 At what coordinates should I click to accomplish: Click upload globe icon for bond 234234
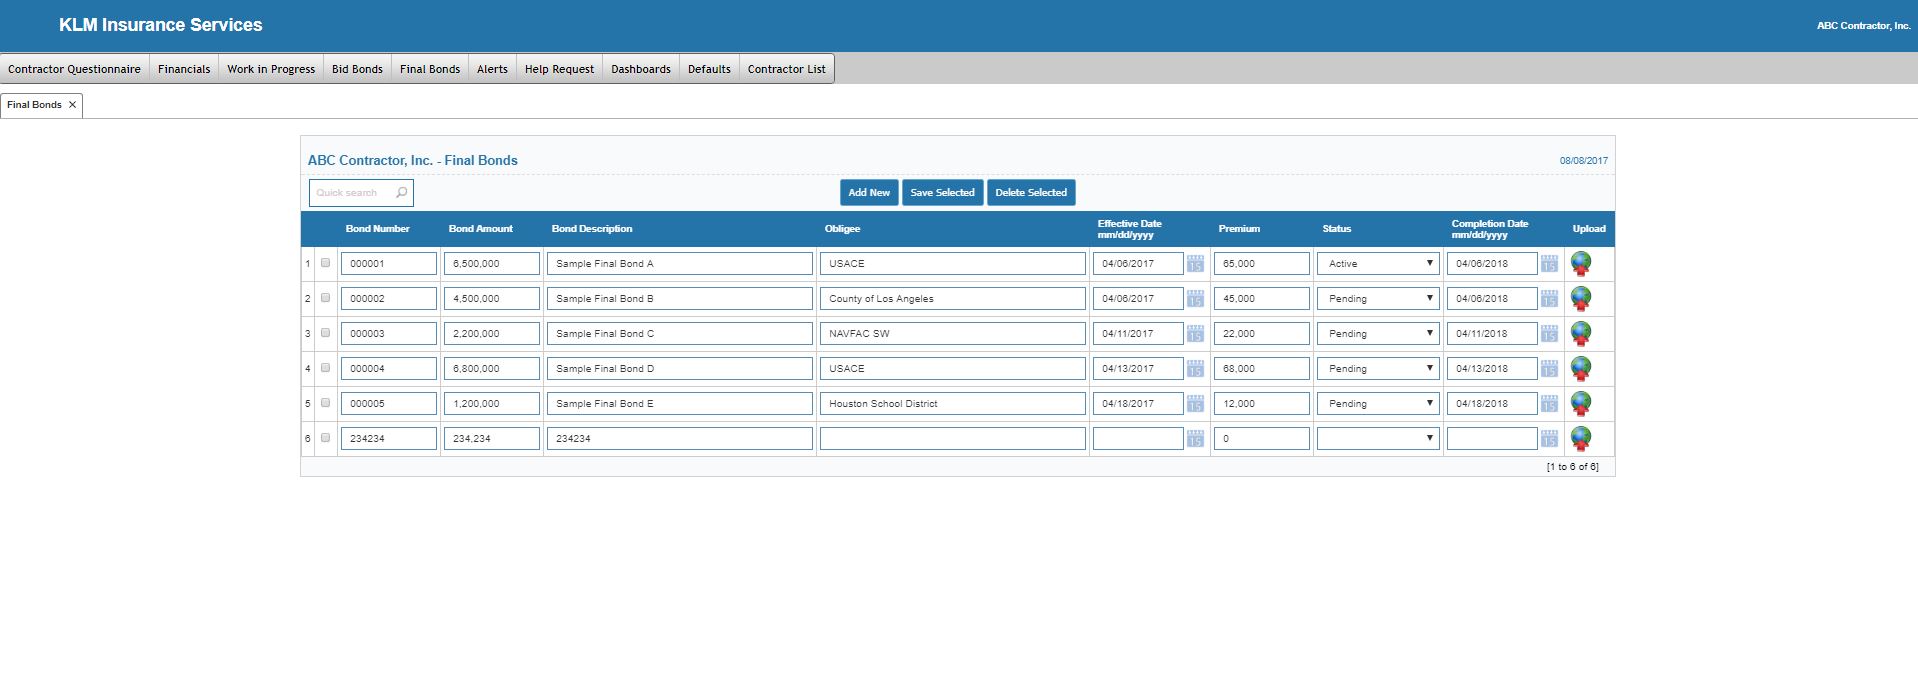(1580, 438)
